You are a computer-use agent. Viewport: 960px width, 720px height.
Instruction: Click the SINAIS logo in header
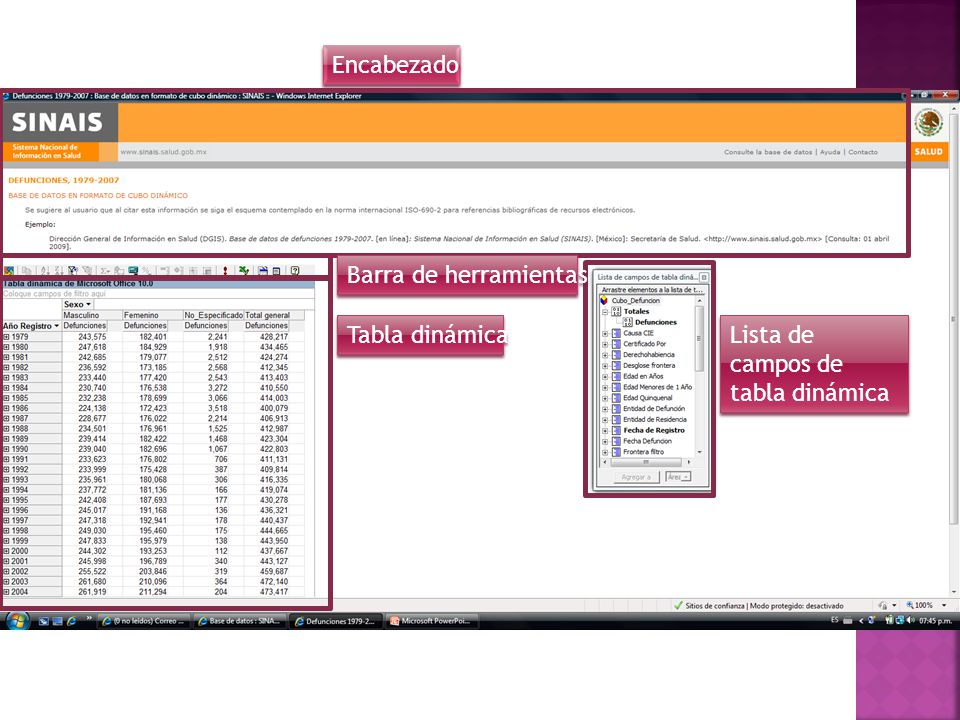click(58, 122)
